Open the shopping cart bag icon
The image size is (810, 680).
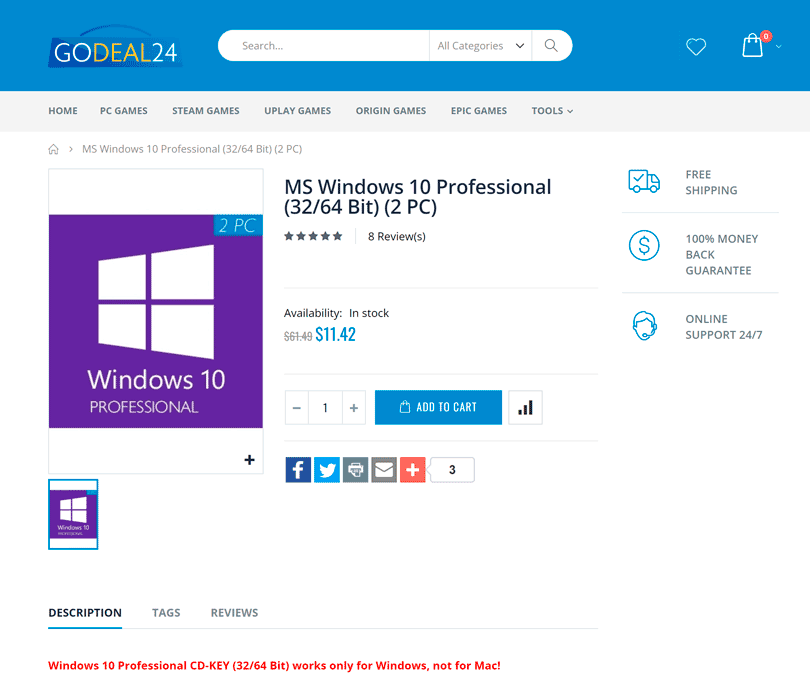[752, 45]
